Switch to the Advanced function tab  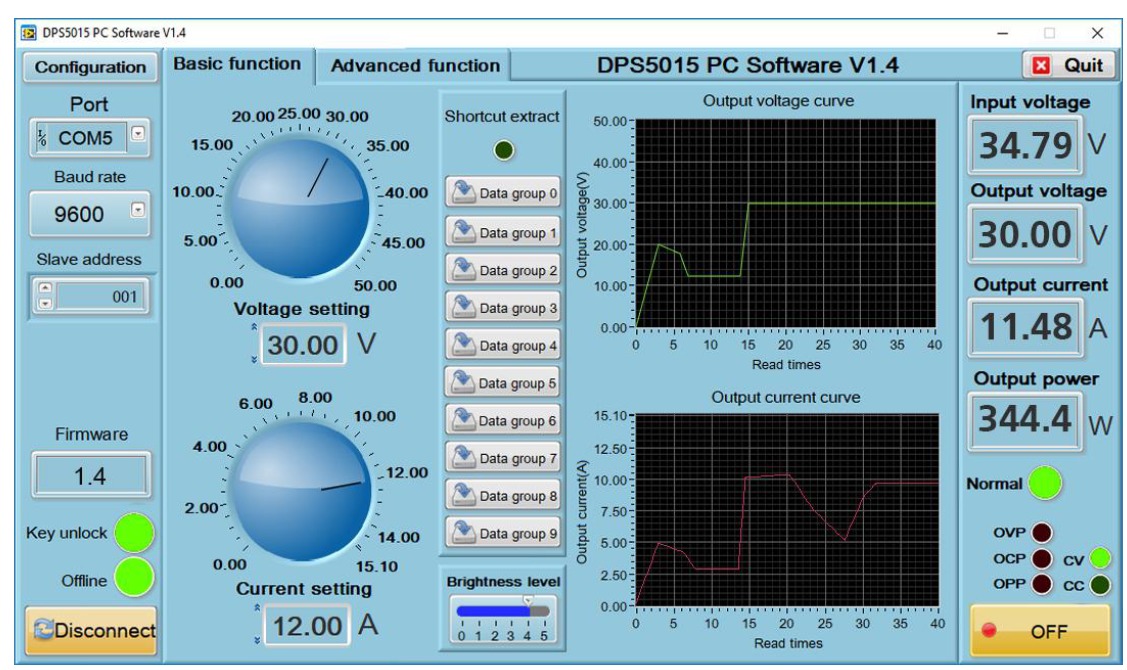[x=415, y=65]
